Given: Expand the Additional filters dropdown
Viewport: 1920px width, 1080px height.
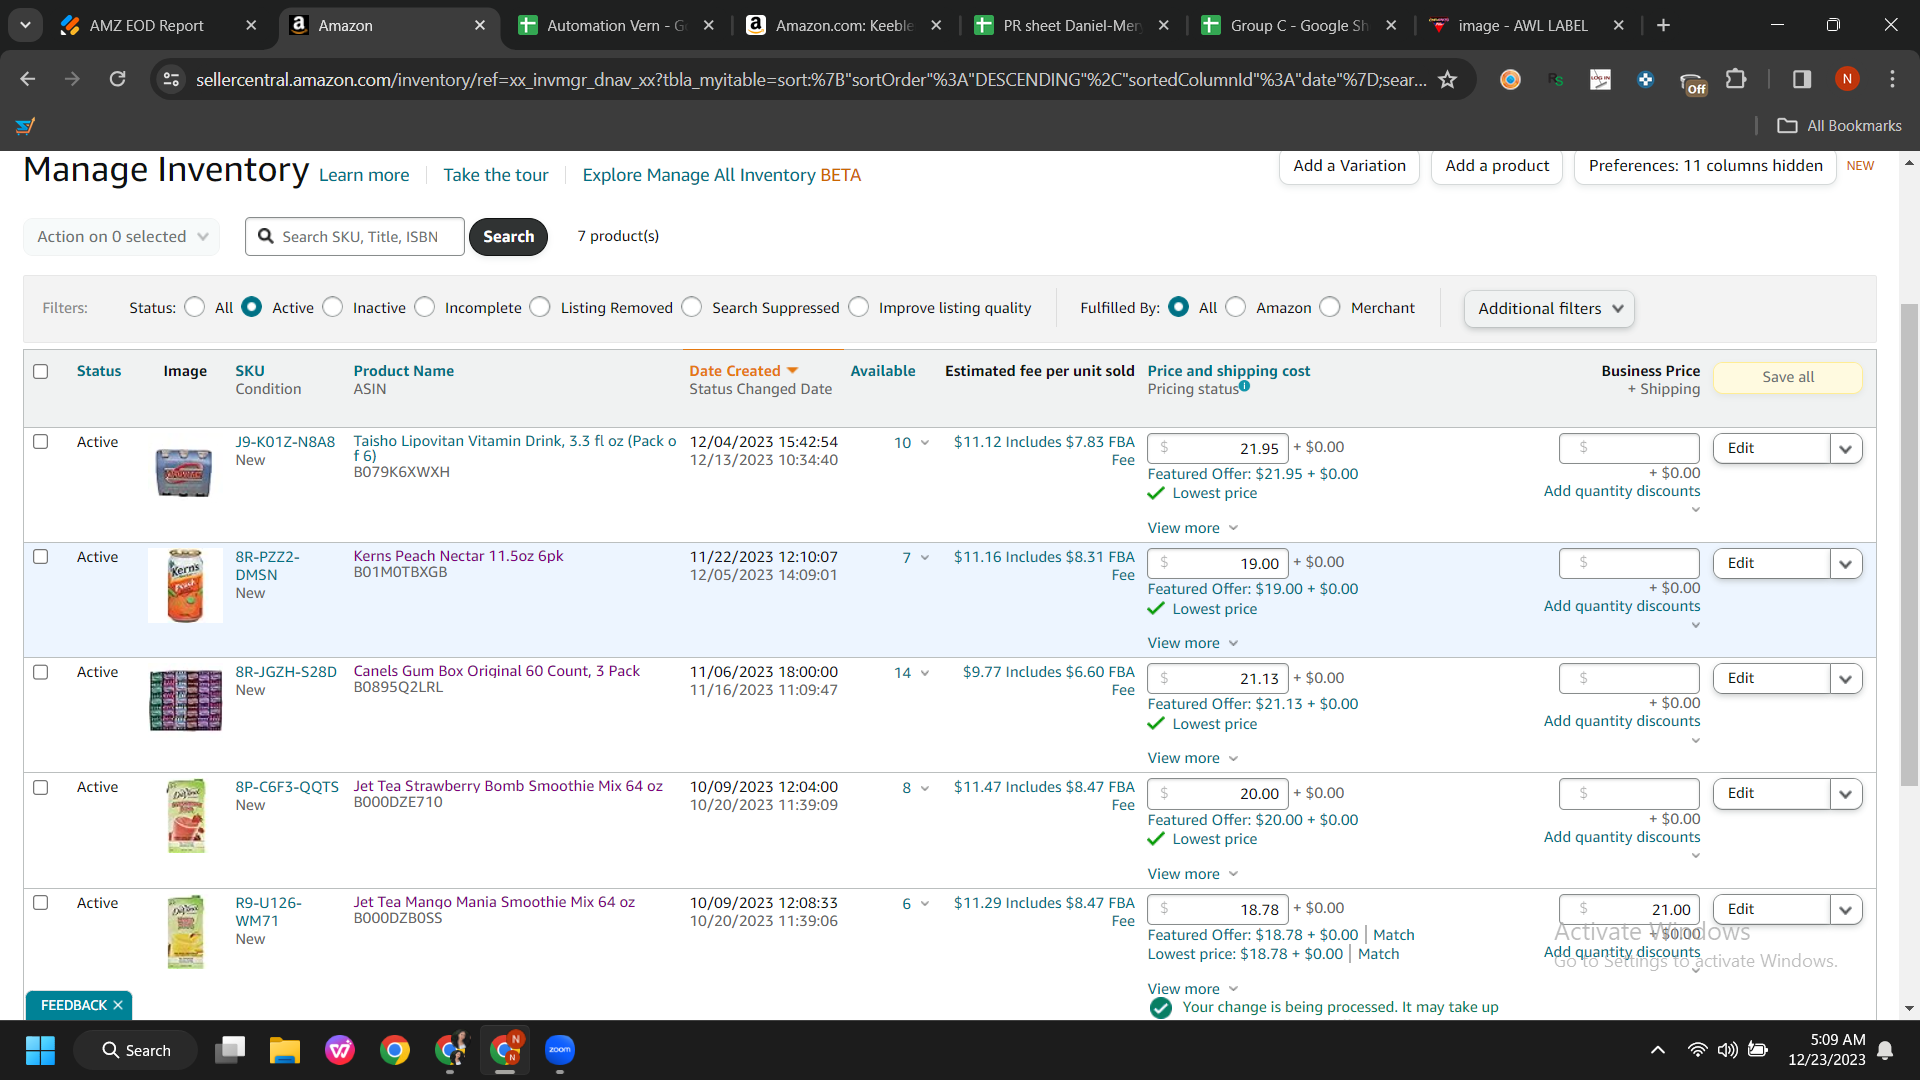Looking at the screenshot, I should [x=1549, y=309].
